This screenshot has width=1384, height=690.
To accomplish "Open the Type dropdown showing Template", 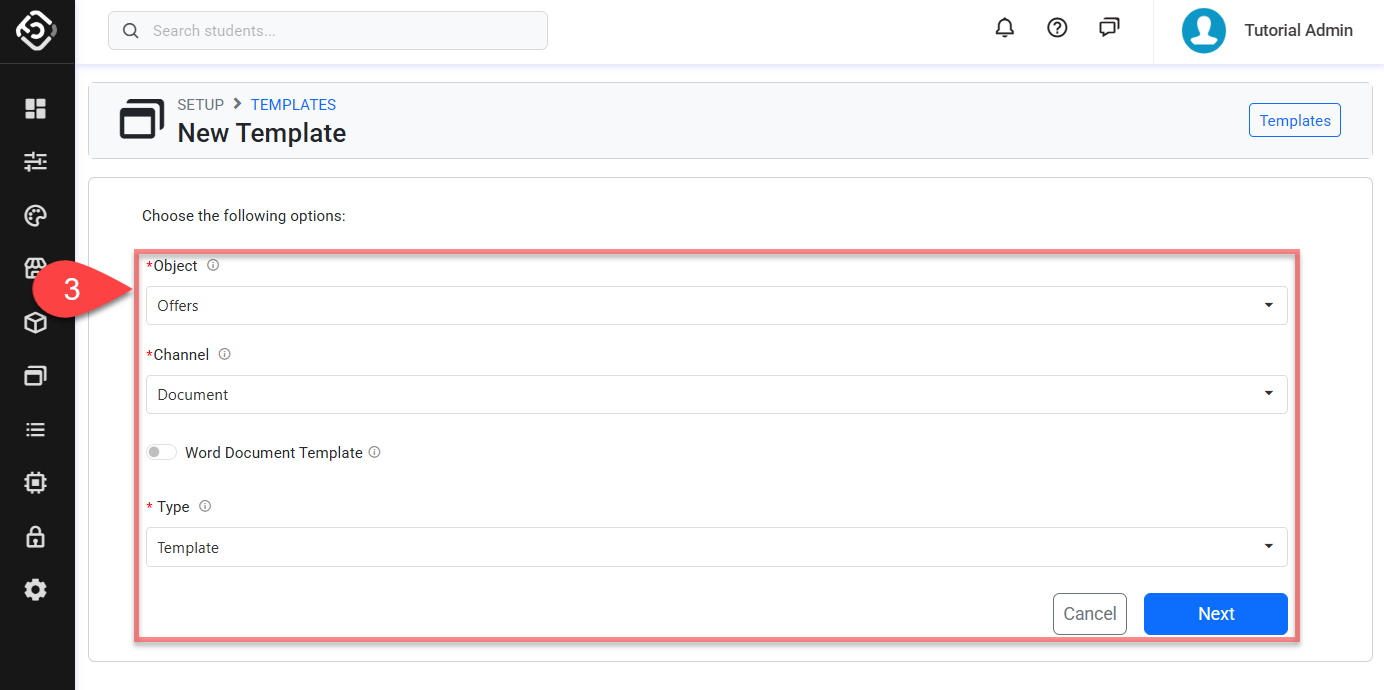I will [x=716, y=547].
